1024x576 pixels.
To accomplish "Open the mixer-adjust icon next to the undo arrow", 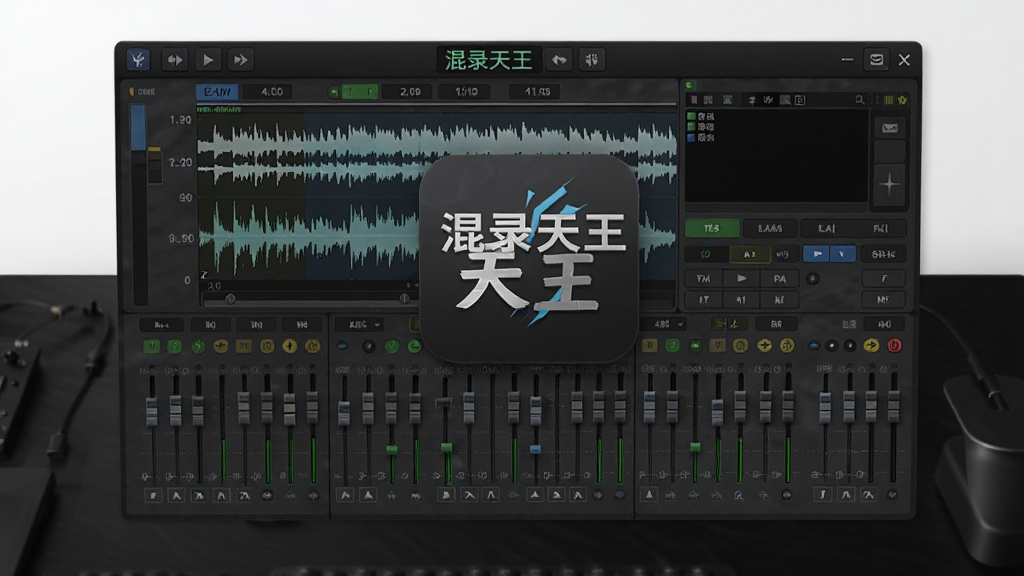I will [592, 60].
